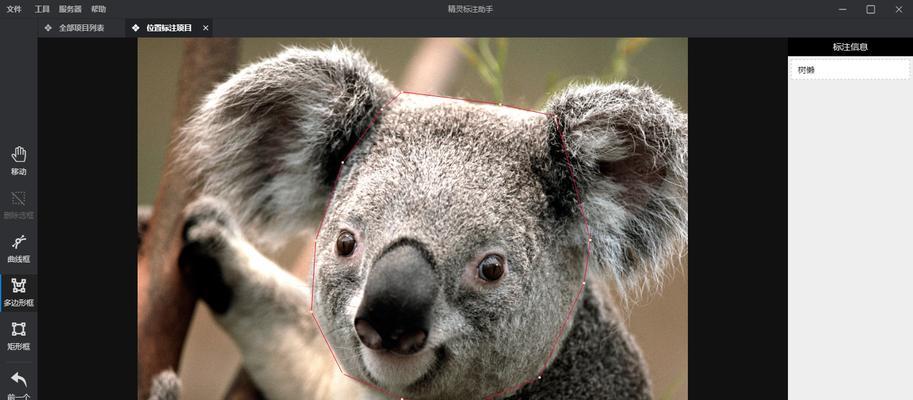The width and height of the screenshot is (913, 400).
Task: Open the 服务器 menu
Action: tap(70, 9)
